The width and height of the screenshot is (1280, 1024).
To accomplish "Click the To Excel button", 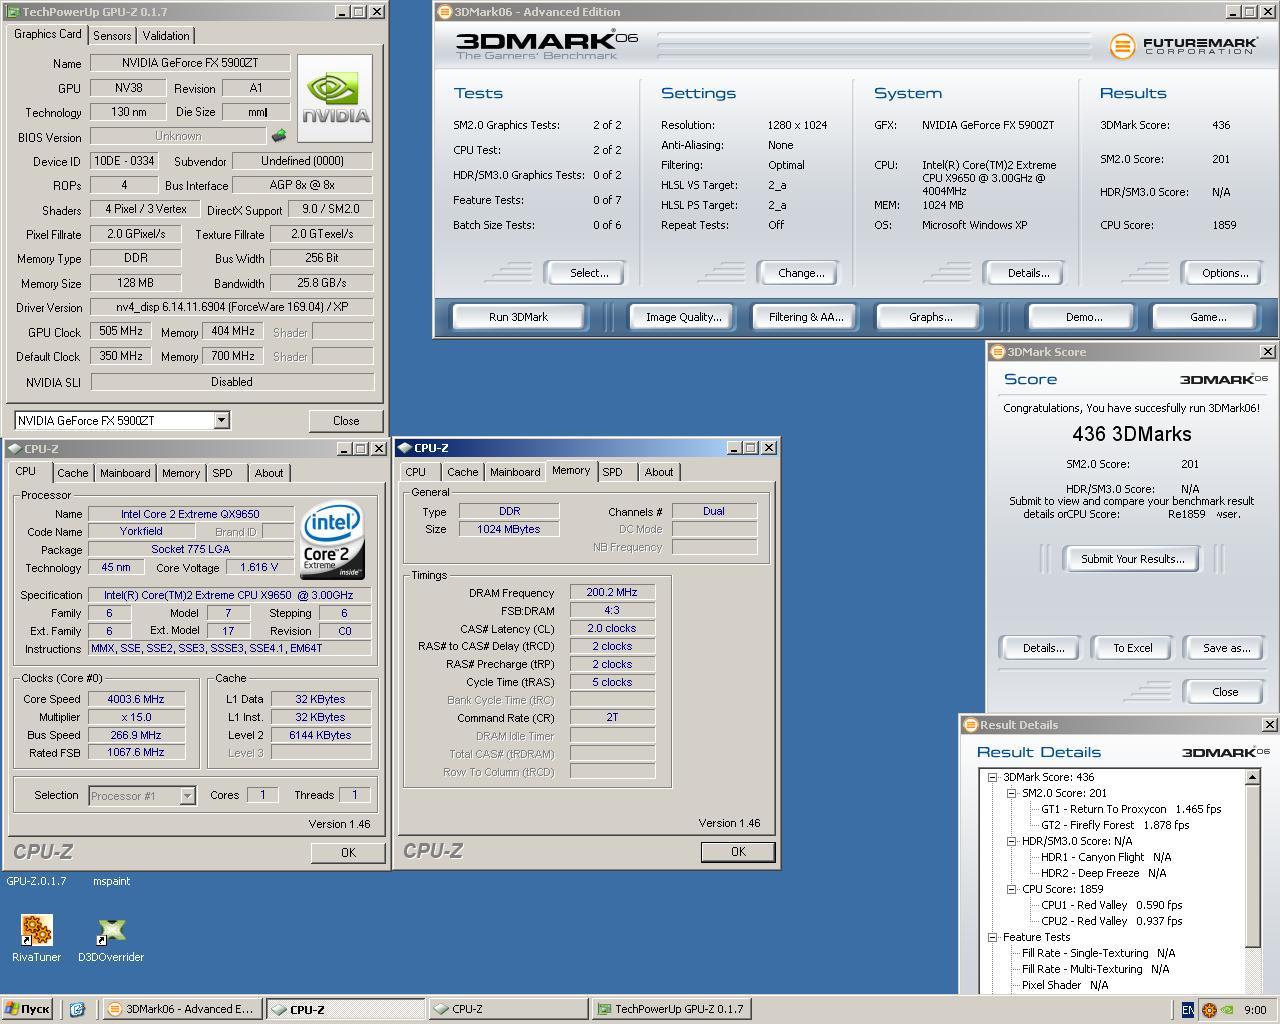I will [1133, 648].
